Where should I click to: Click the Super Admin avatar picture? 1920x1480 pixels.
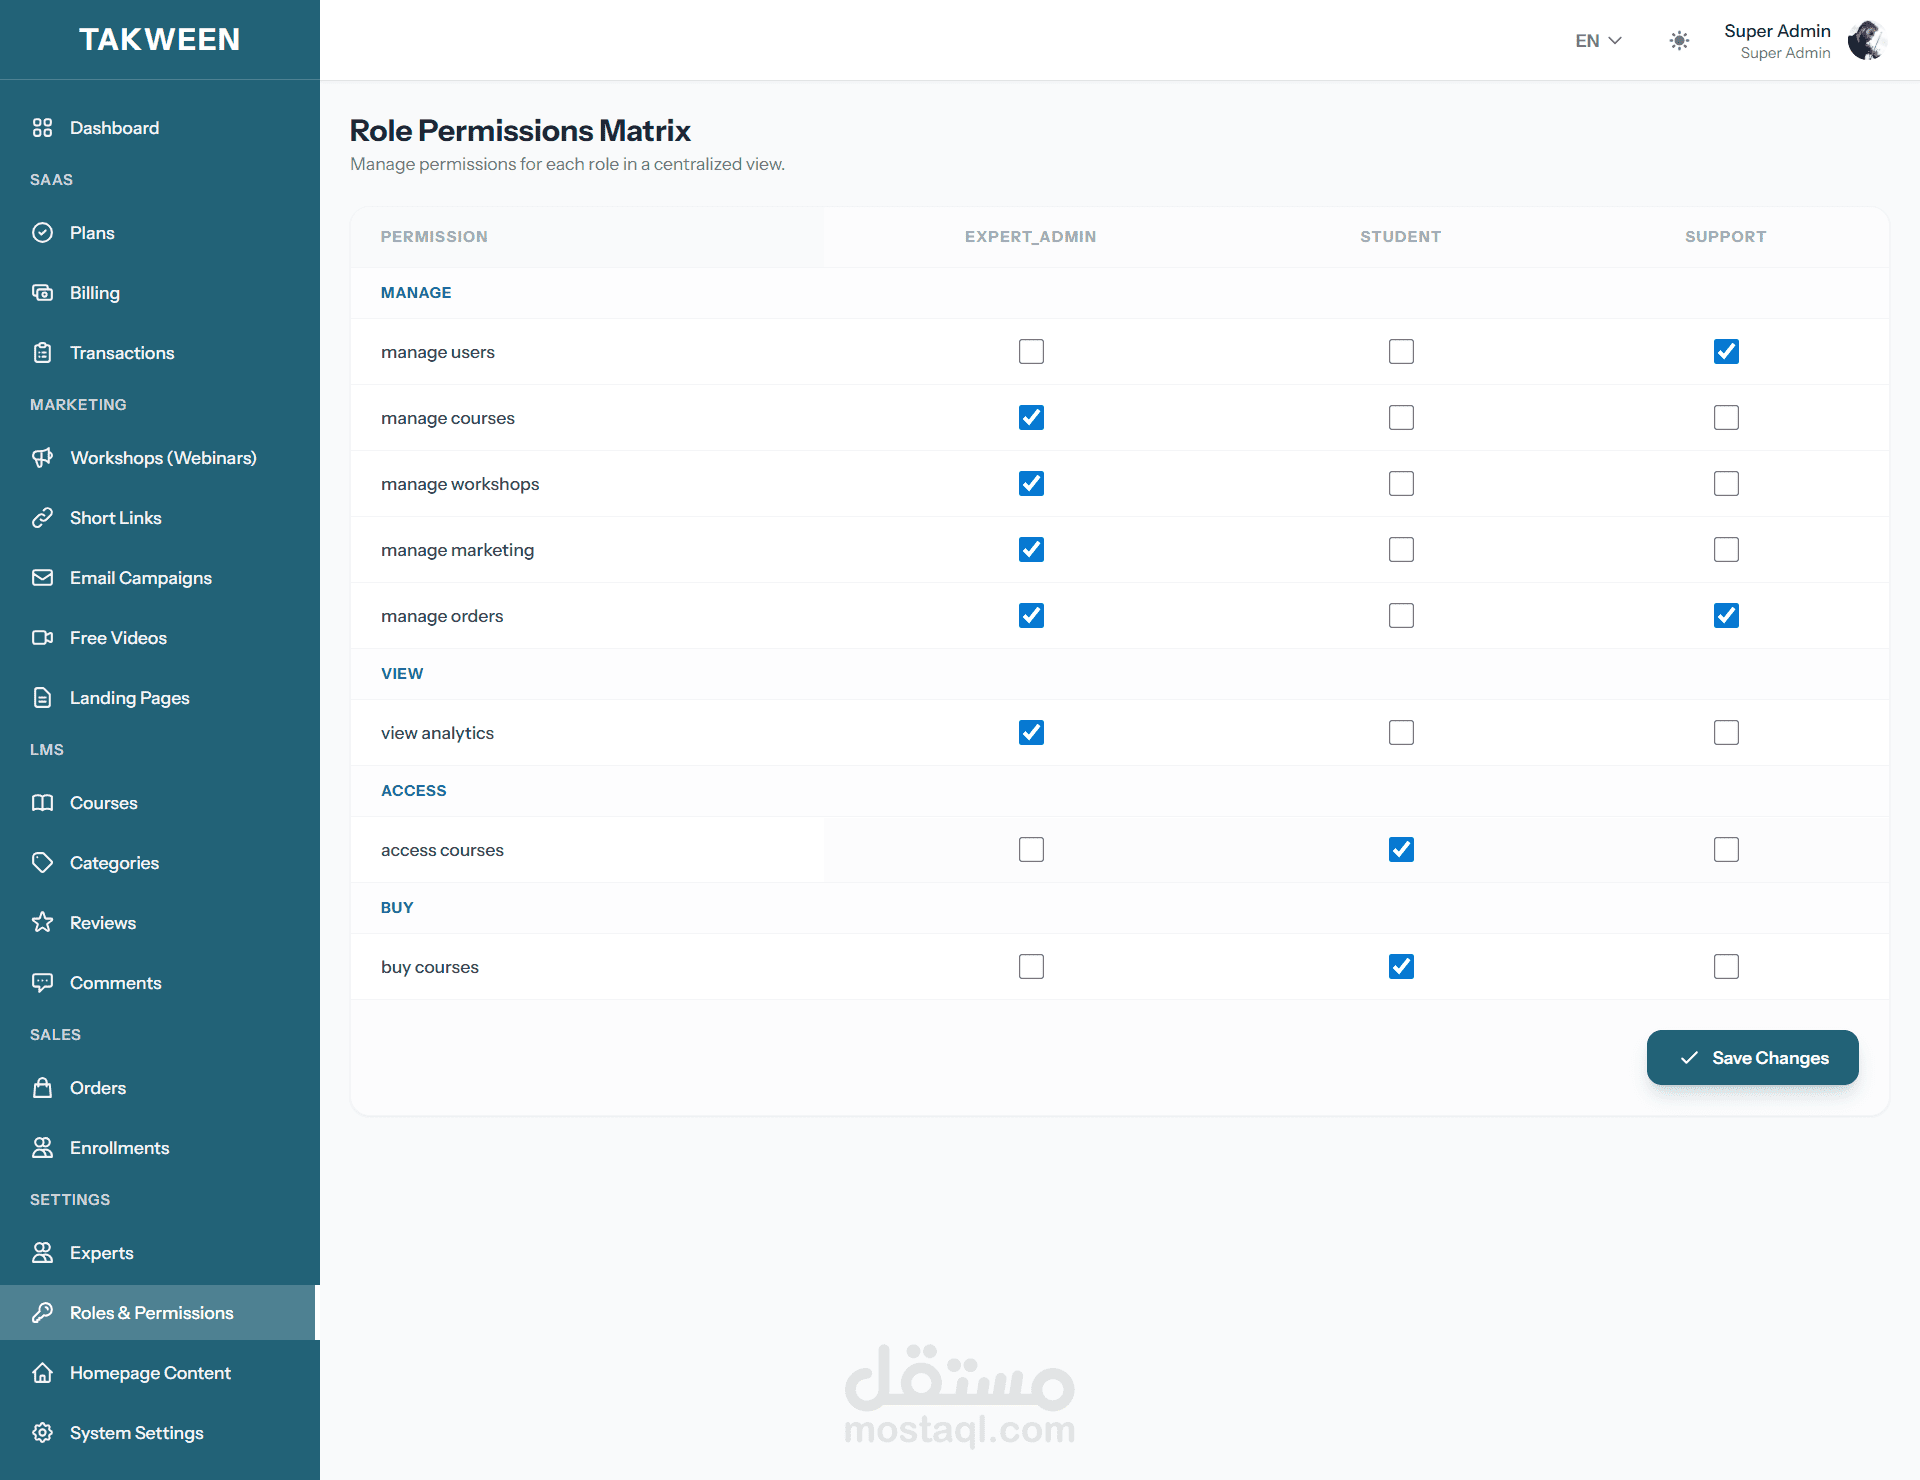point(1865,41)
